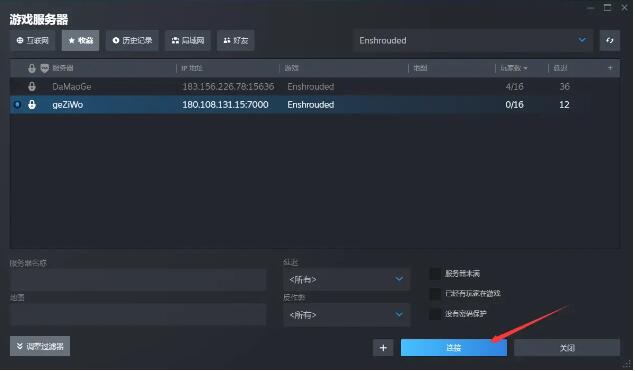Open the History tab

point(132,41)
